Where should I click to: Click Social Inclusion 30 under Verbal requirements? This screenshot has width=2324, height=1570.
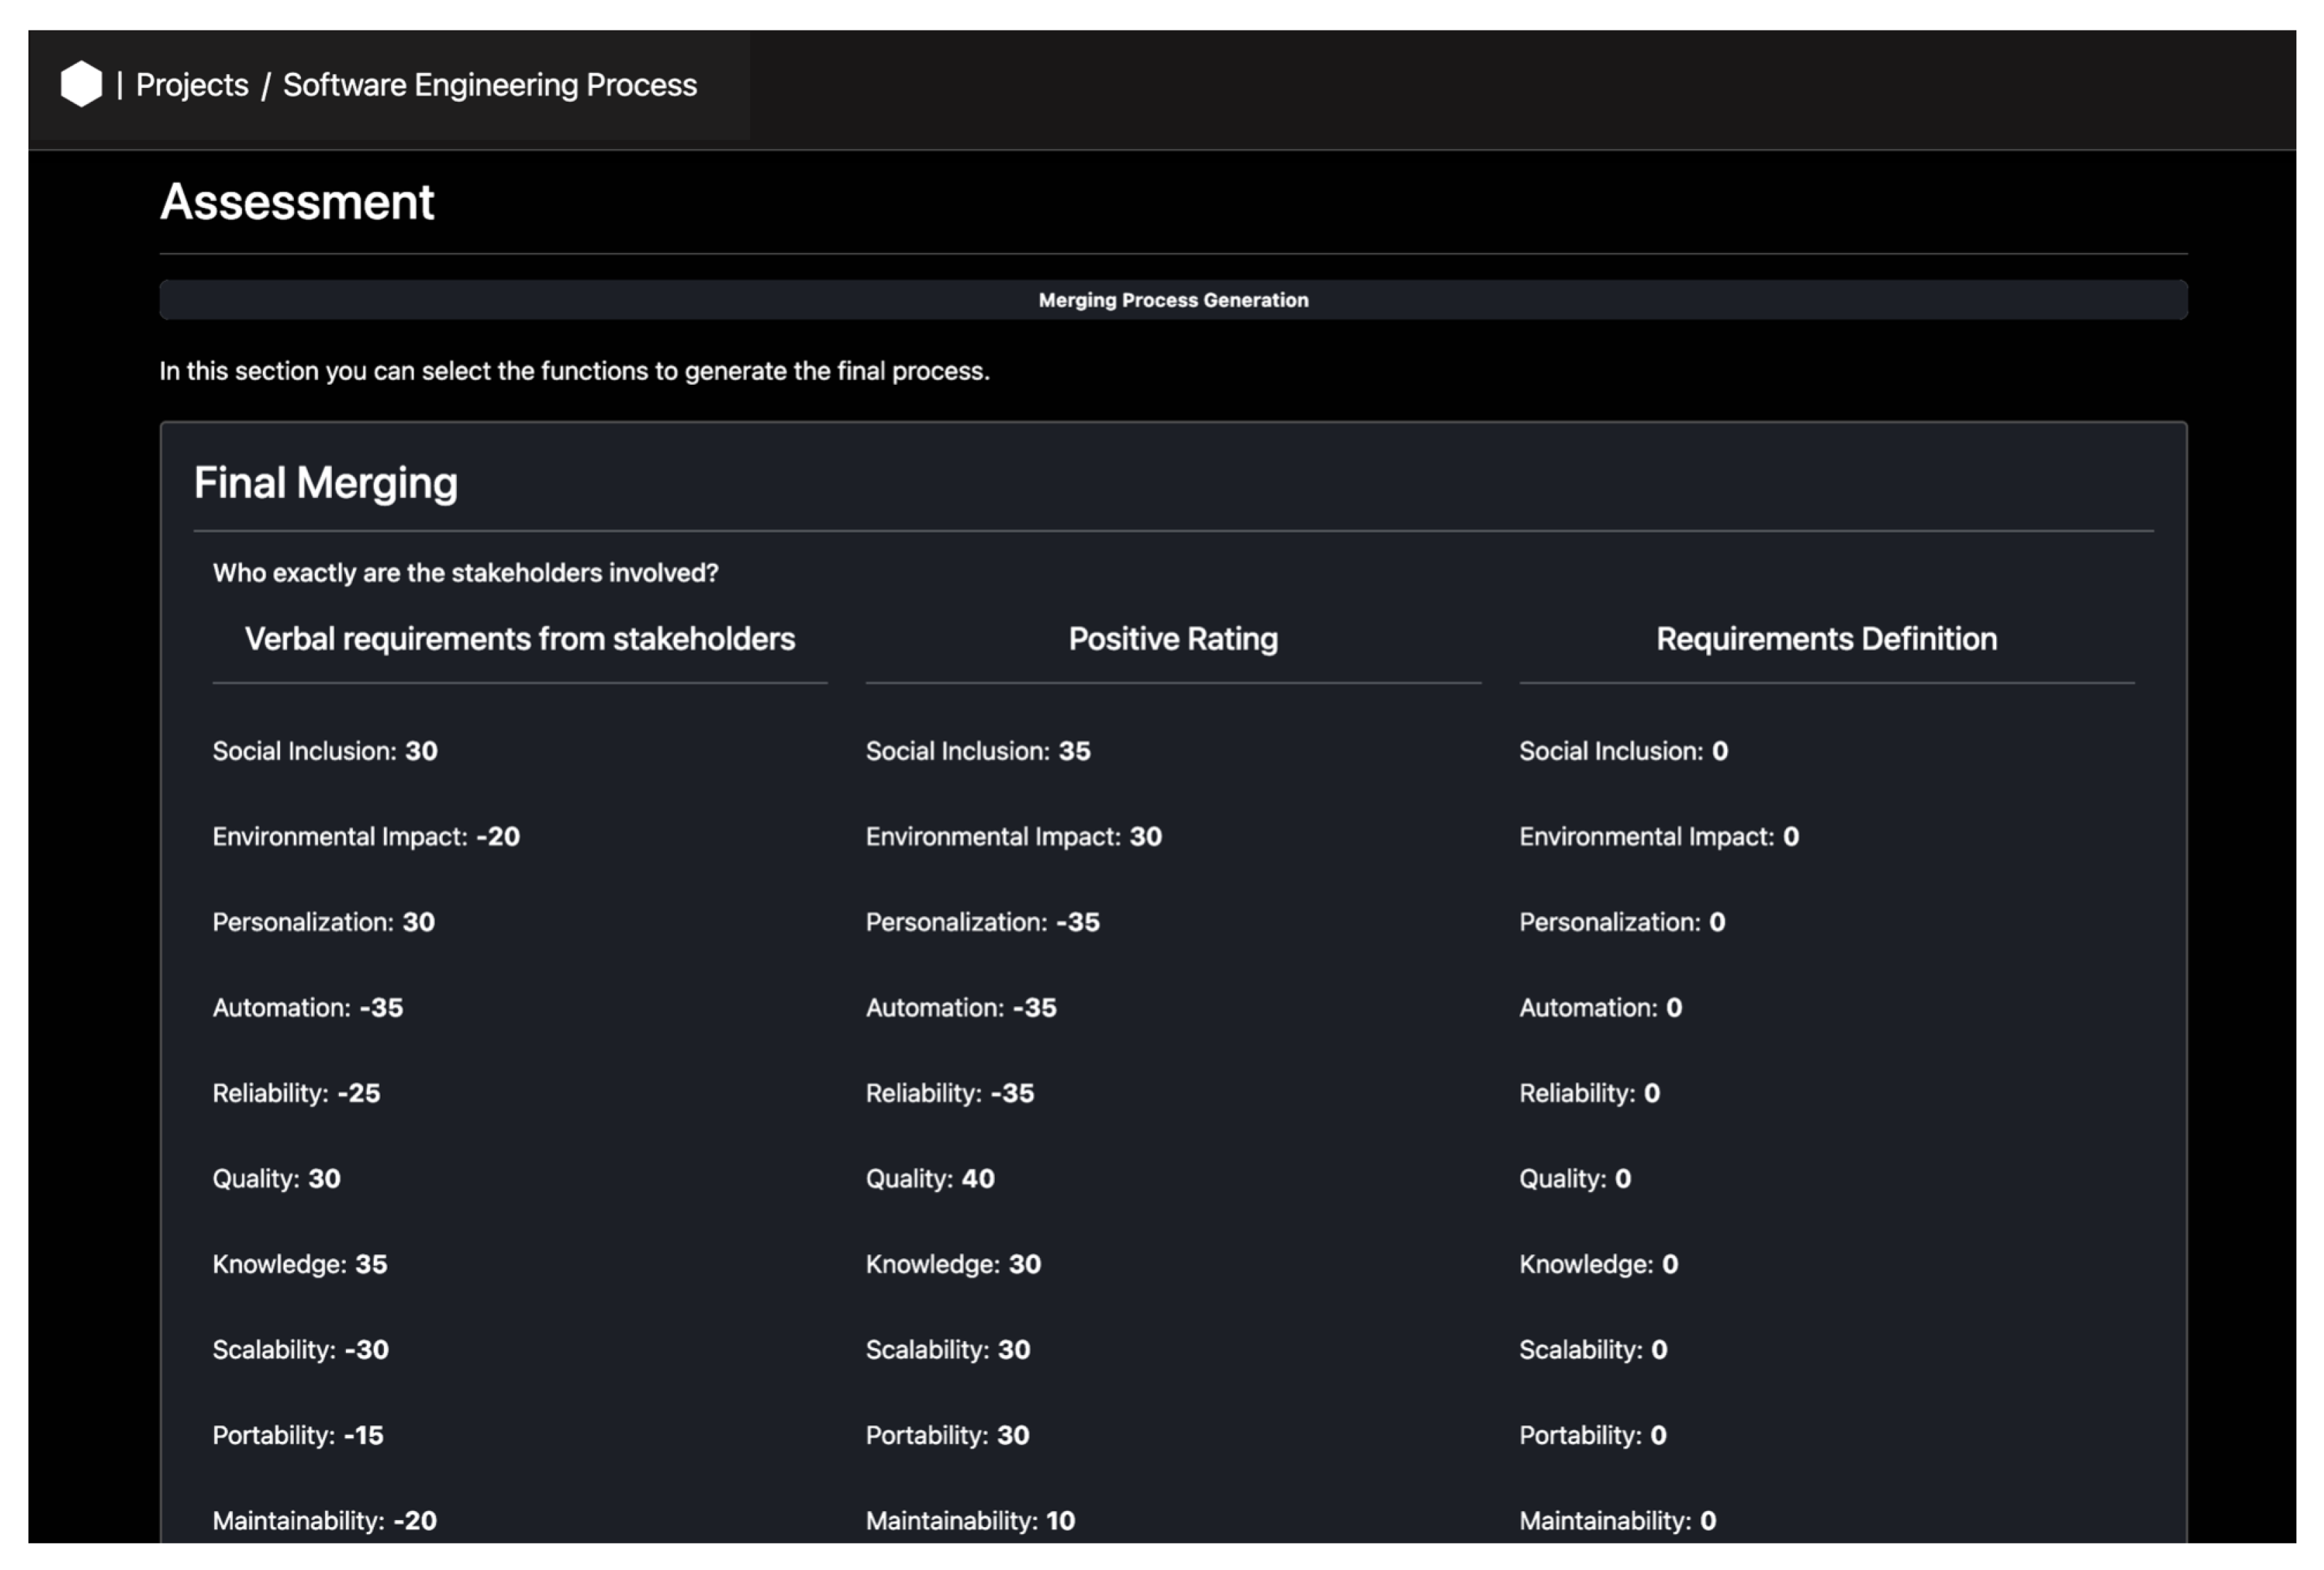324,751
